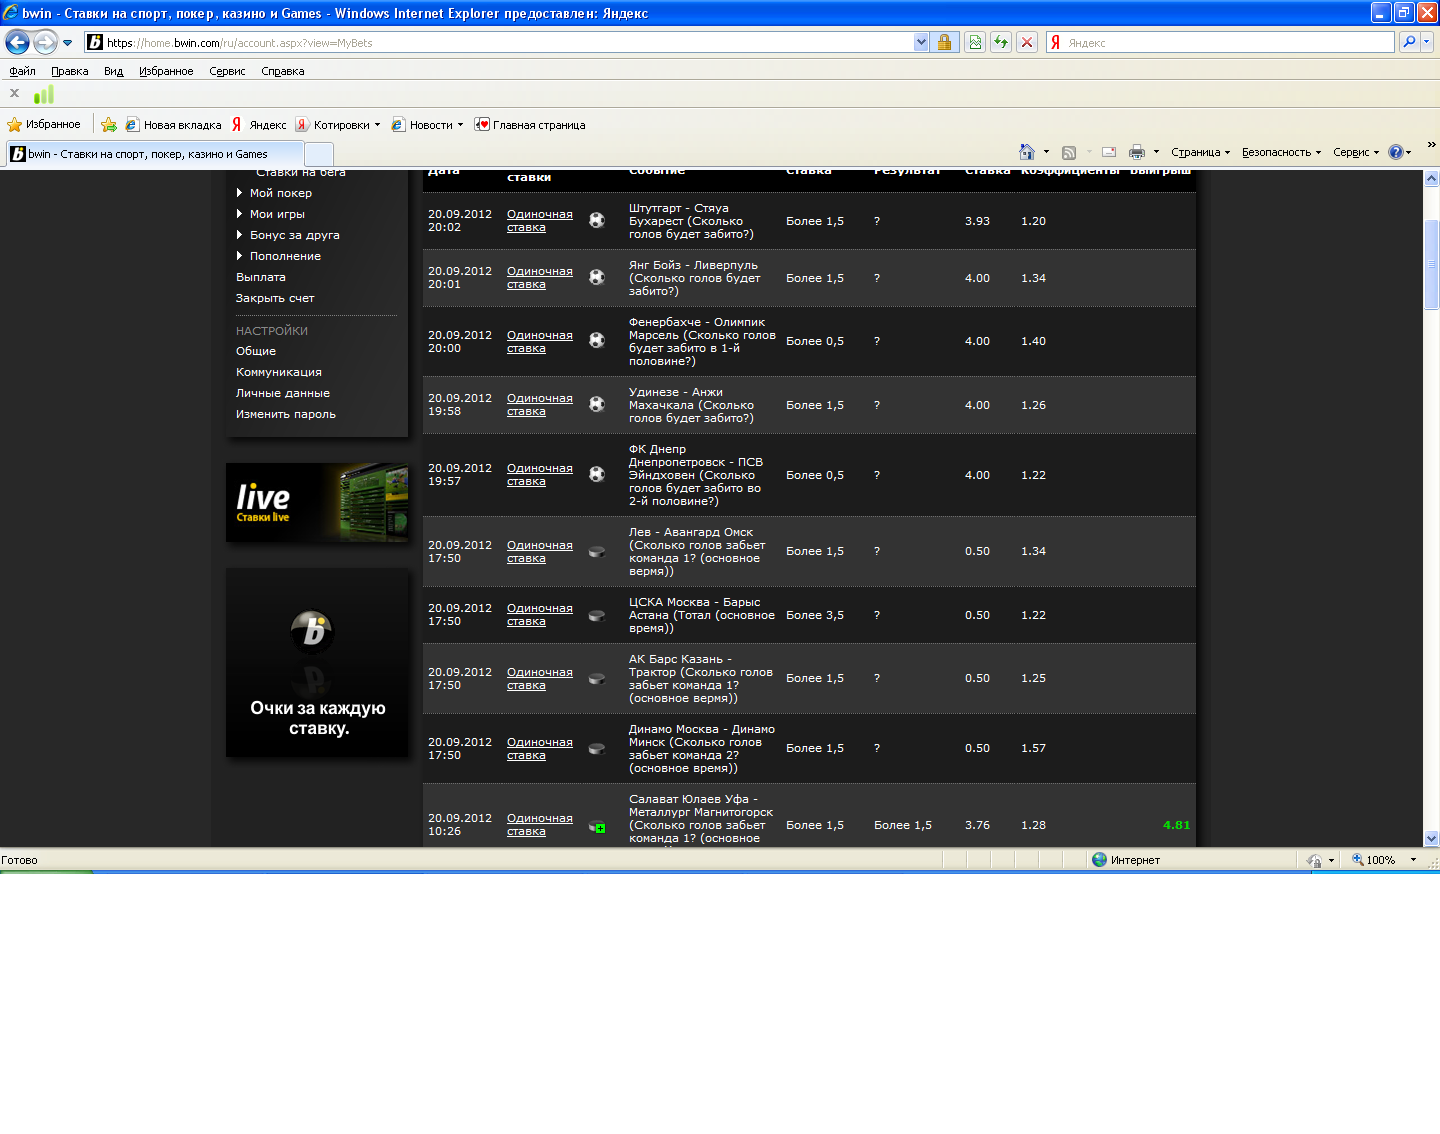Open the Котировки favorites item
1440x1134 pixels.
[x=338, y=125]
